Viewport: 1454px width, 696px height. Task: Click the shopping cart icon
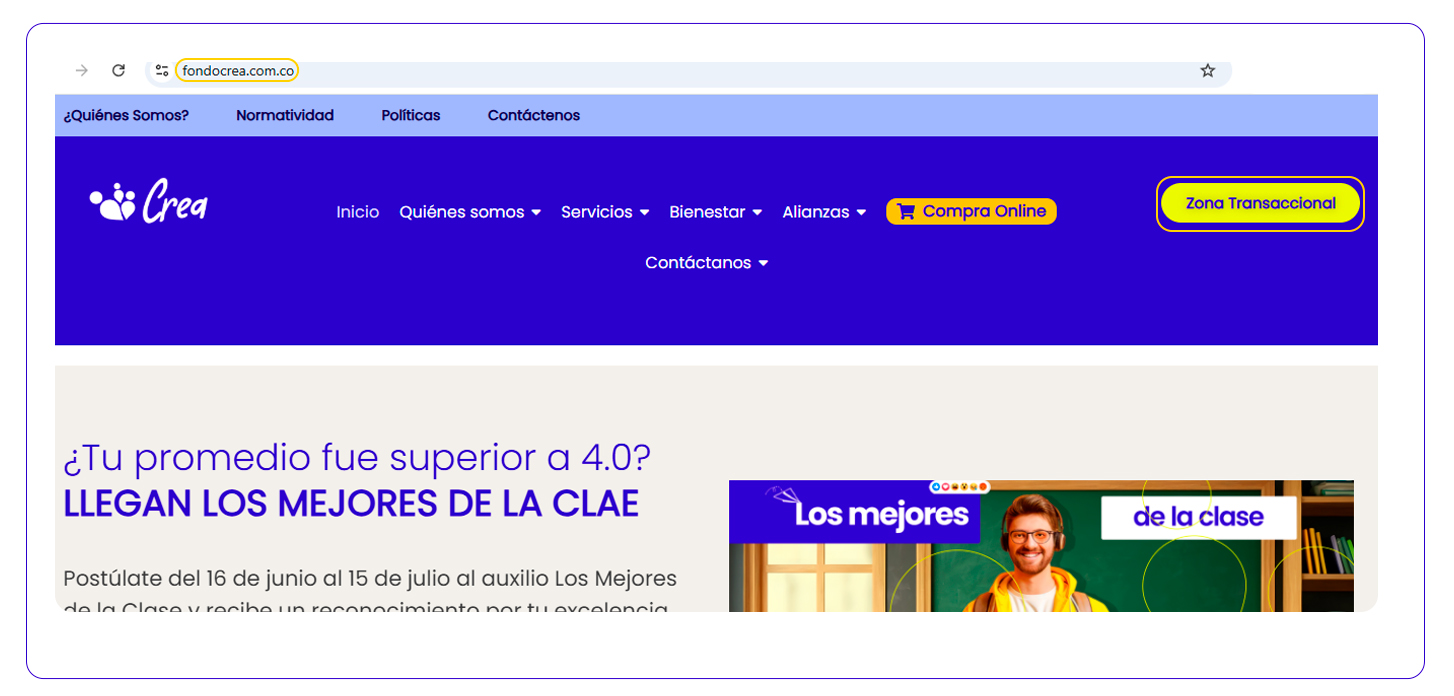coord(905,212)
